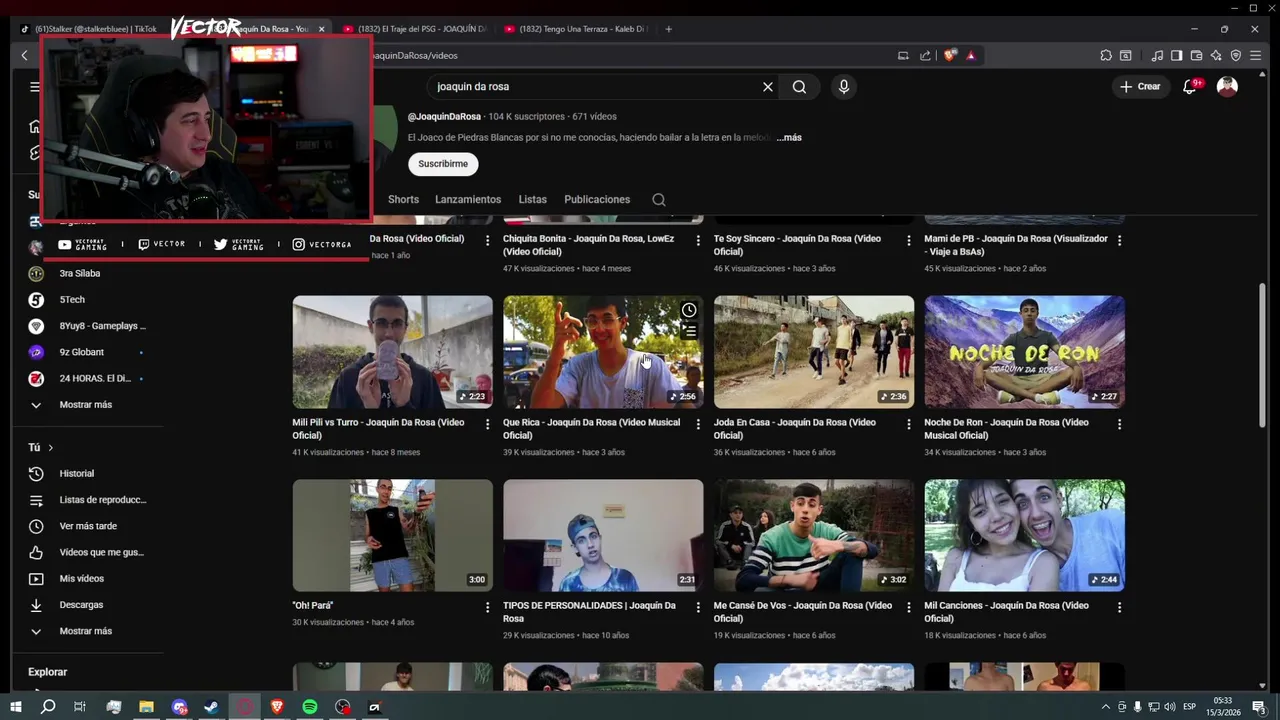Click the share page icon in address bar
The image size is (1280, 720).
click(x=925, y=56)
